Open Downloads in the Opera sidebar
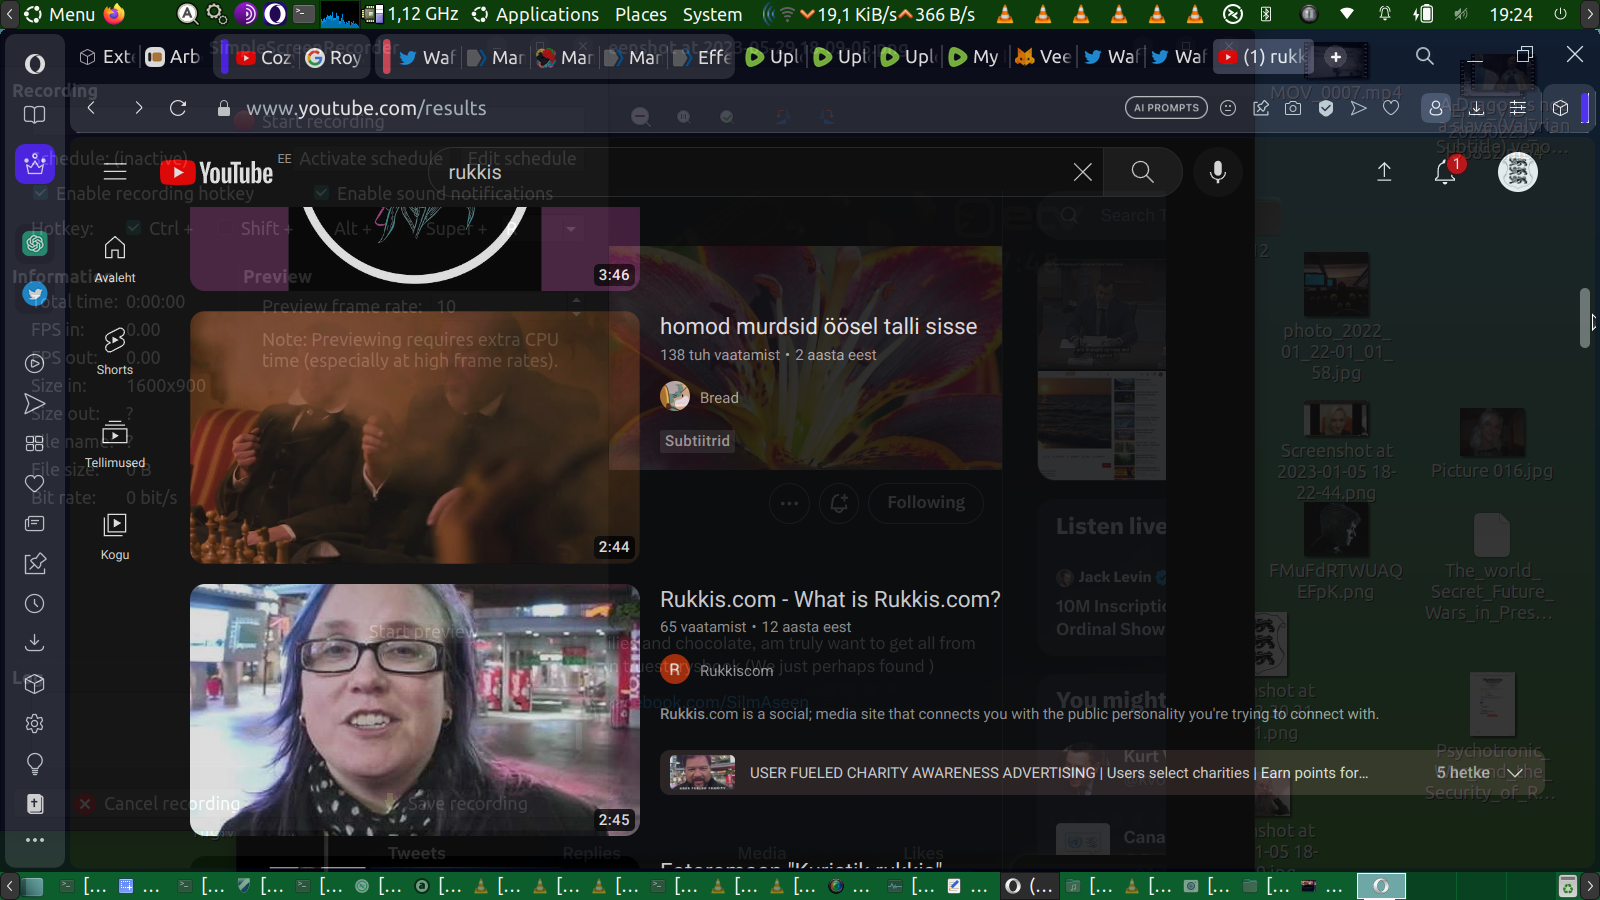 click(35, 643)
